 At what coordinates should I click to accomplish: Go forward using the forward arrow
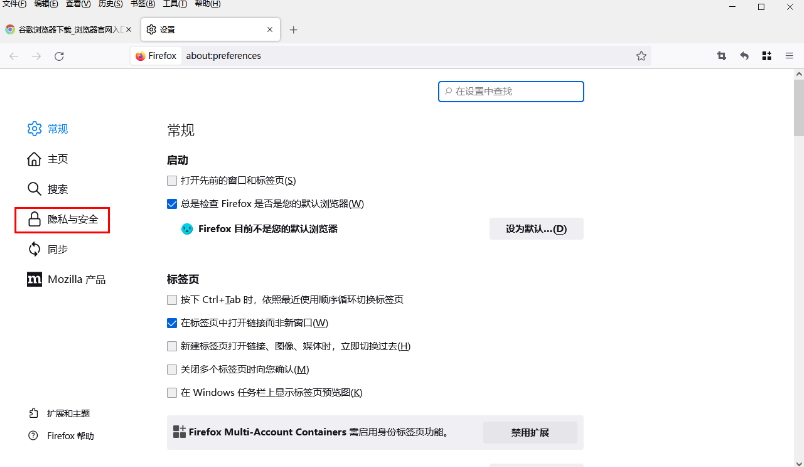pyautogui.click(x=36, y=56)
